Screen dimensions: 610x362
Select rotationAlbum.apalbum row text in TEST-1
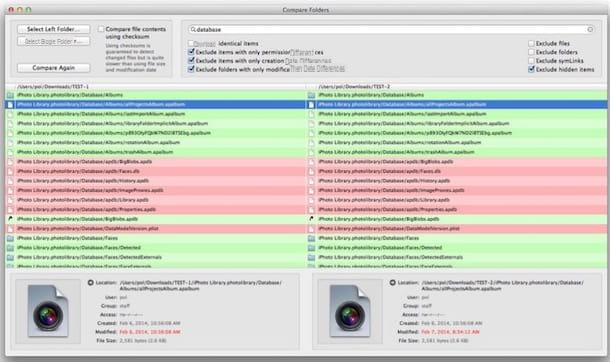[x=98, y=143]
